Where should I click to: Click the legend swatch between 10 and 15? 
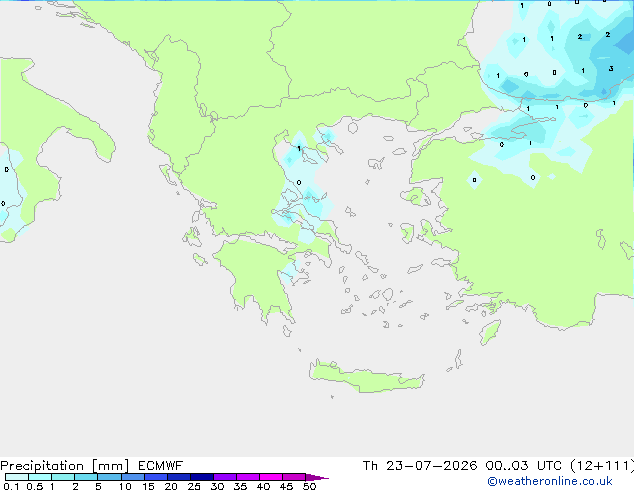click(x=132, y=477)
